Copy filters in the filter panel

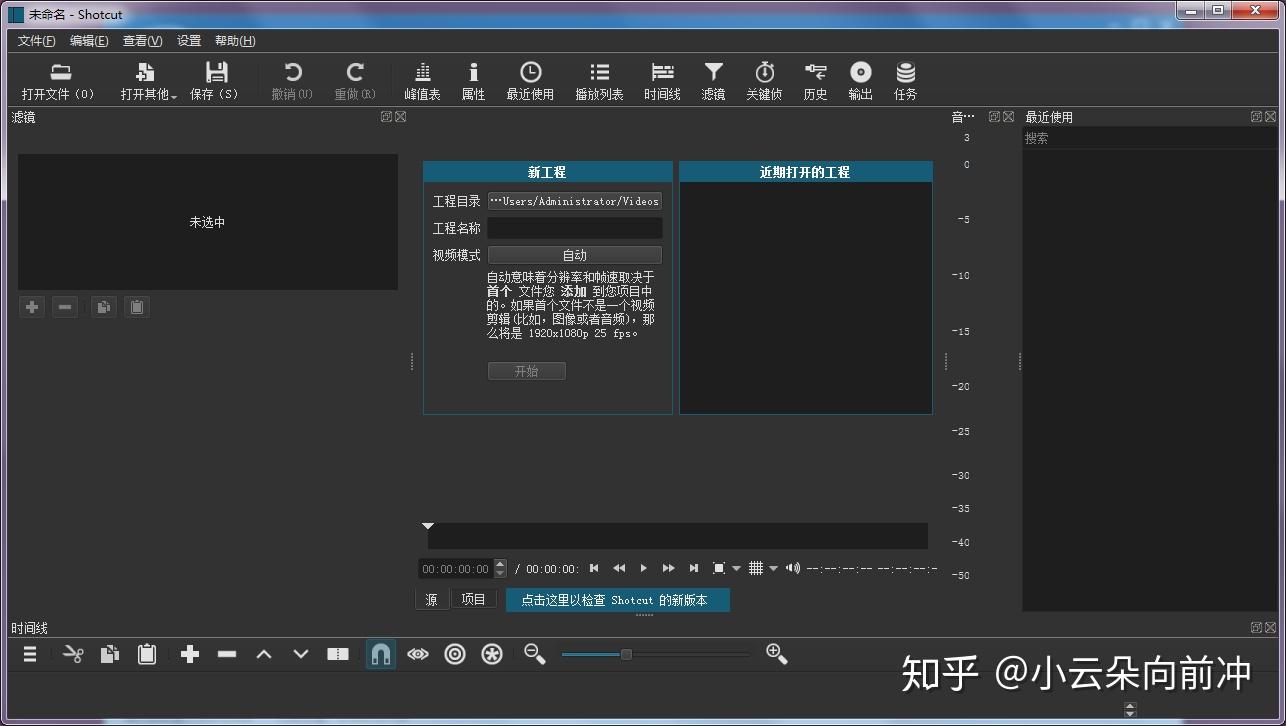point(103,307)
